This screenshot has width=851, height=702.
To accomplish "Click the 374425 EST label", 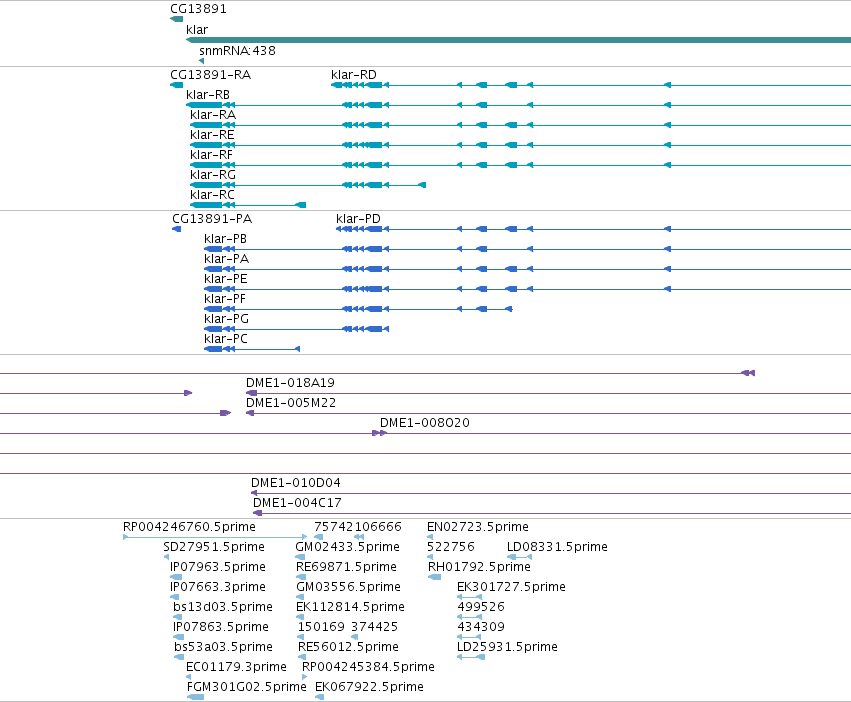I will (374, 627).
